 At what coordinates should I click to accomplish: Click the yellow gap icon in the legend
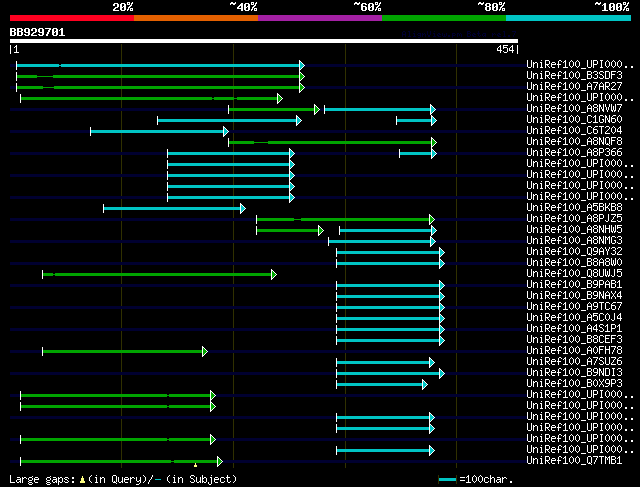(82, 480)
